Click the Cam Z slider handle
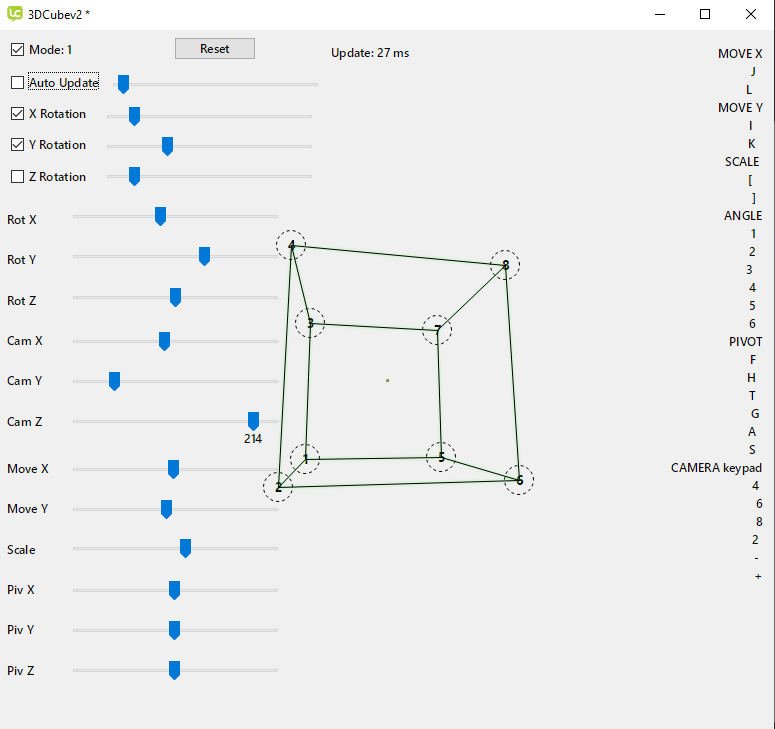The height and width of the screenshot is (729, 775). tap(253, 420)
